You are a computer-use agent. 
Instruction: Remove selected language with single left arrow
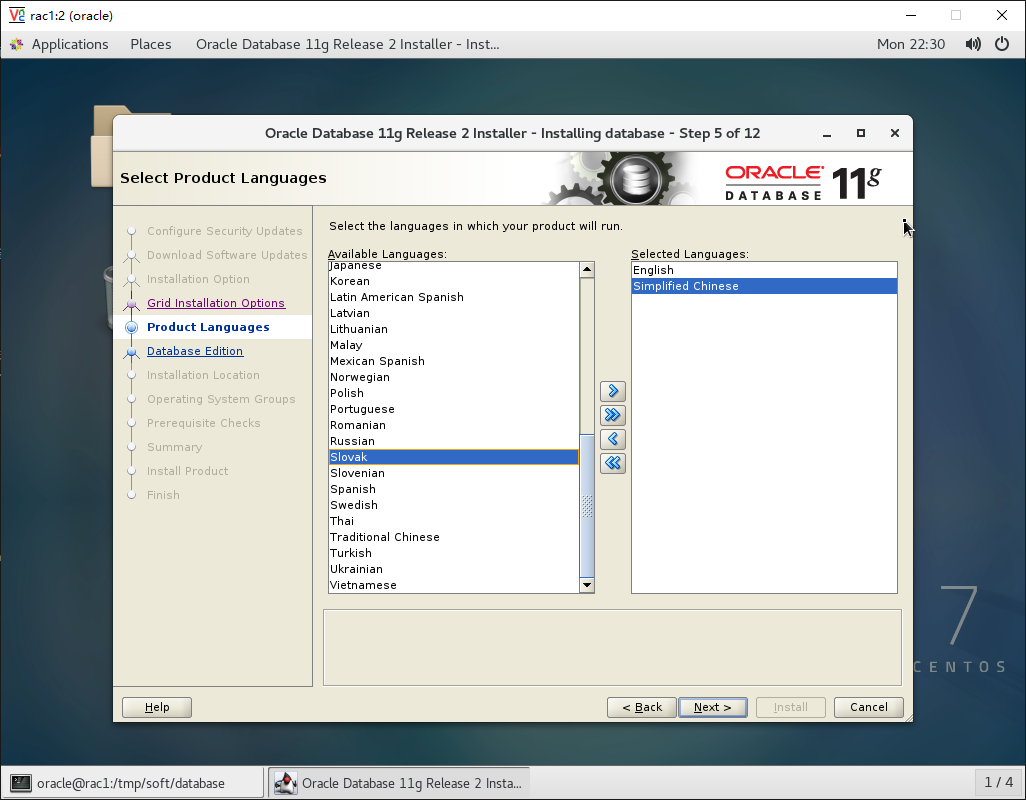(x=612, y=439)
